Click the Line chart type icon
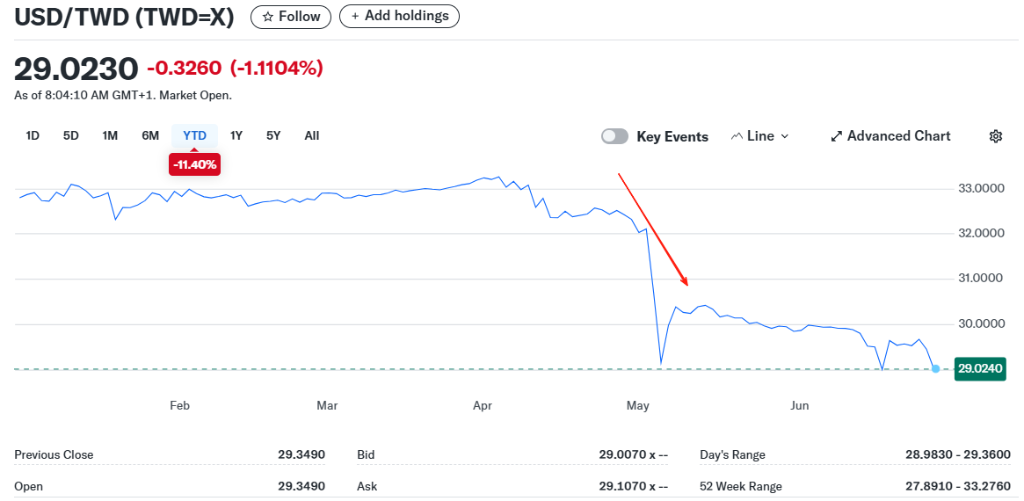Viewport: 1024px width, 501px height. click(x=737, y=136)
